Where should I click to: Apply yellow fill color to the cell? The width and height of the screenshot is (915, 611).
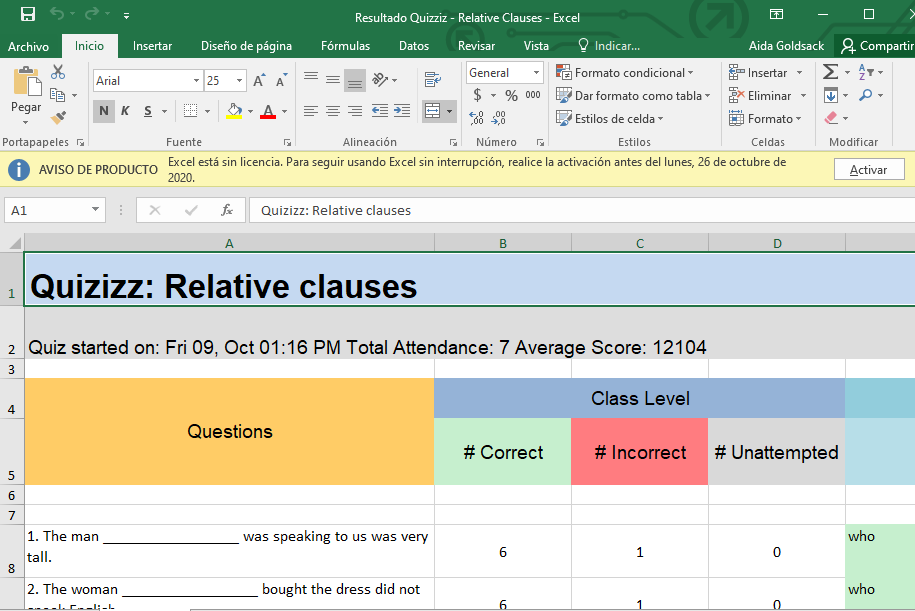click(234, 111)
